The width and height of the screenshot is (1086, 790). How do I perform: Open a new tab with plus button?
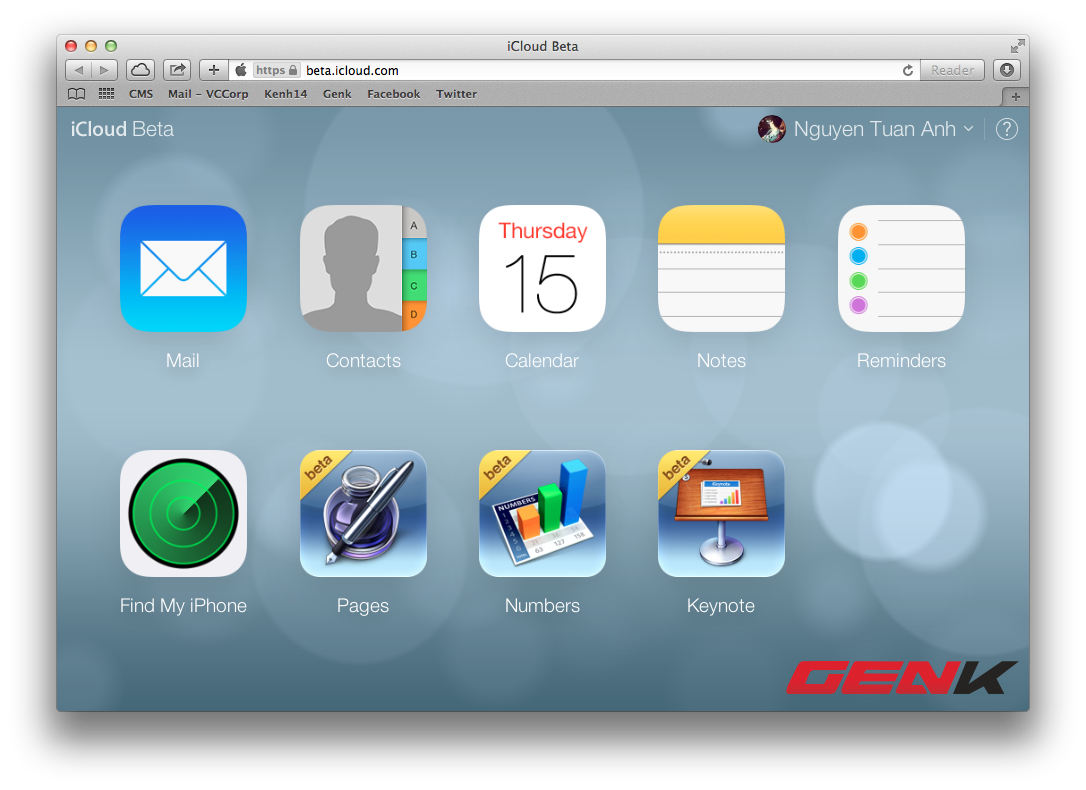(x=1015, y=97)
